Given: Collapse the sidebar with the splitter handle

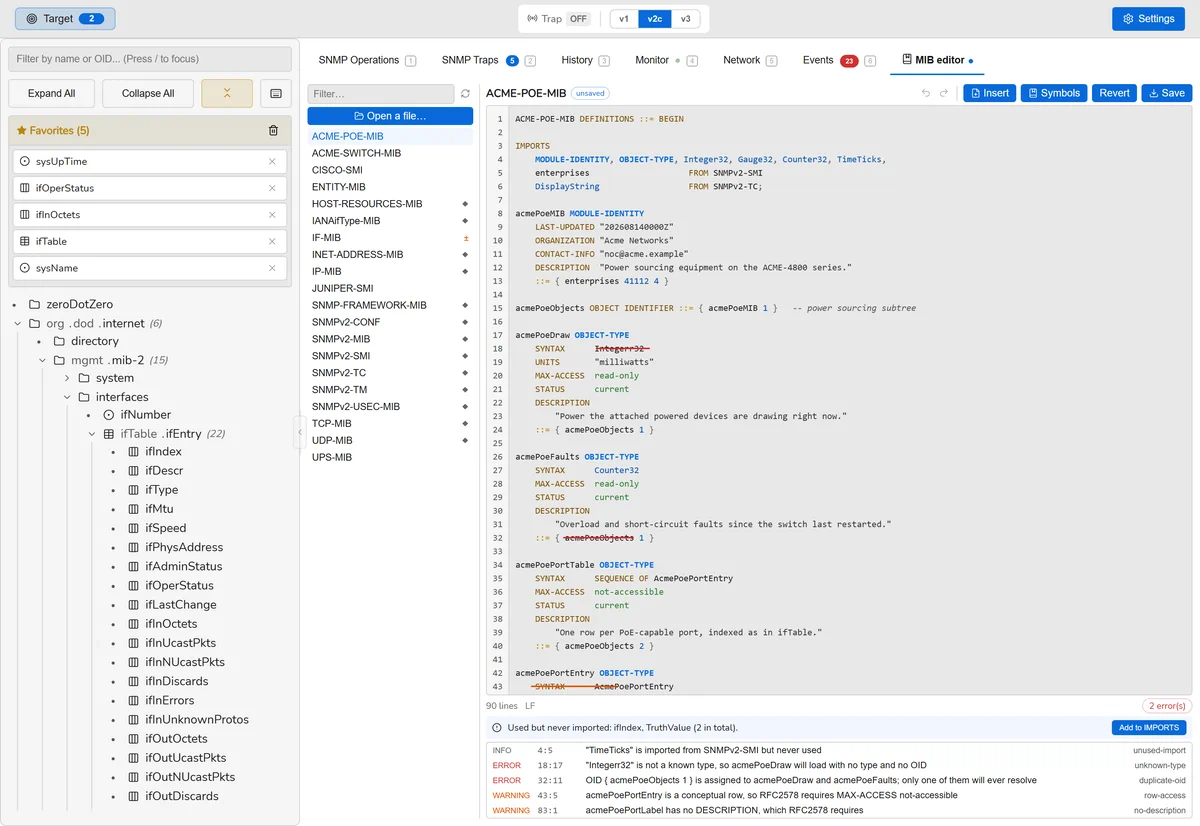Looking at the screenshot, I should 299,432.
